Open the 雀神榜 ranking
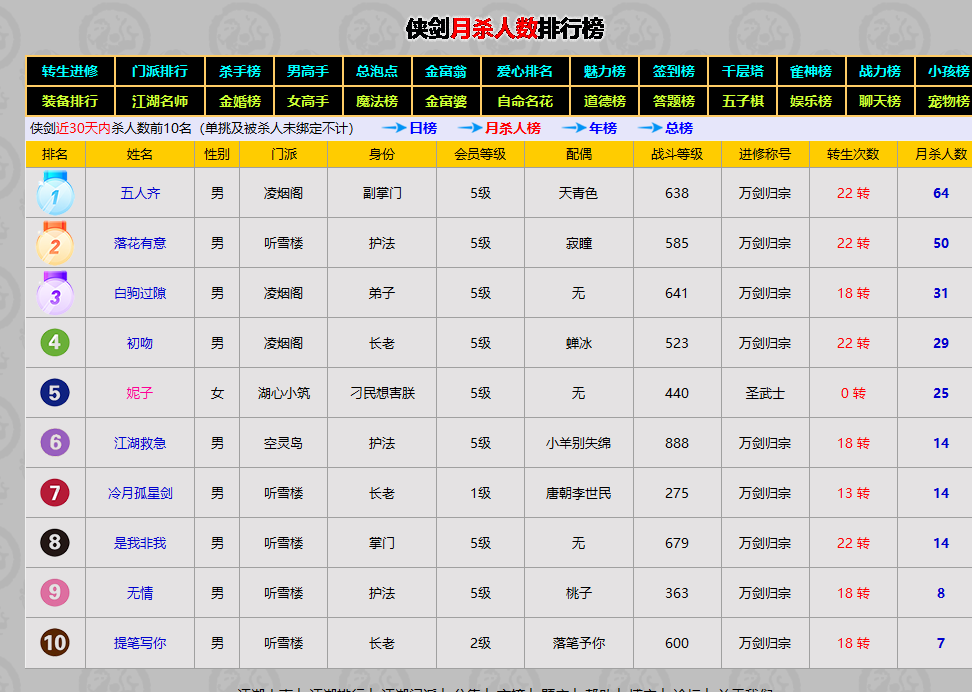 coord(811,71)
